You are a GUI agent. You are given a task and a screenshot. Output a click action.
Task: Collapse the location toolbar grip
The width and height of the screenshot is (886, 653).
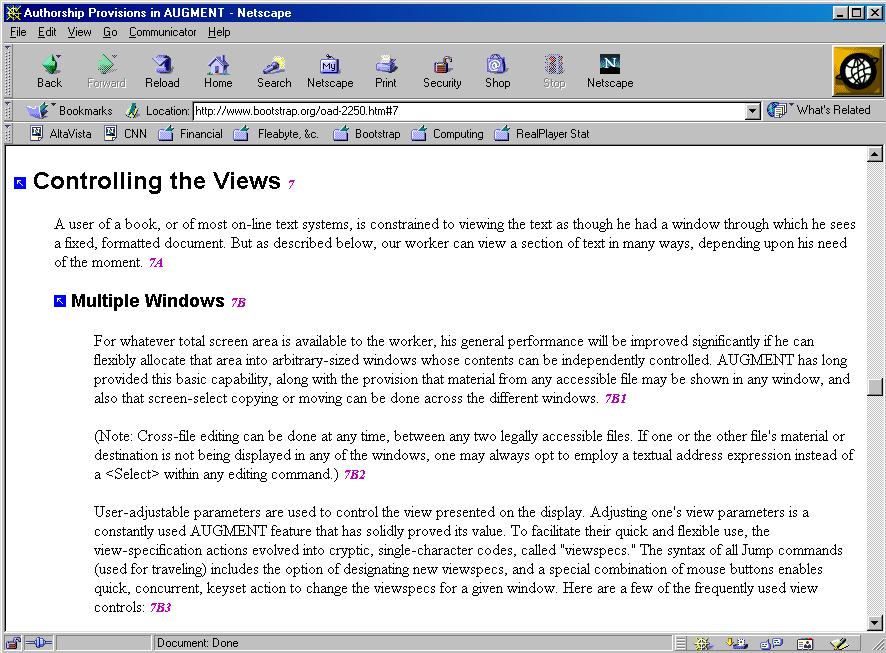[7, 111]
